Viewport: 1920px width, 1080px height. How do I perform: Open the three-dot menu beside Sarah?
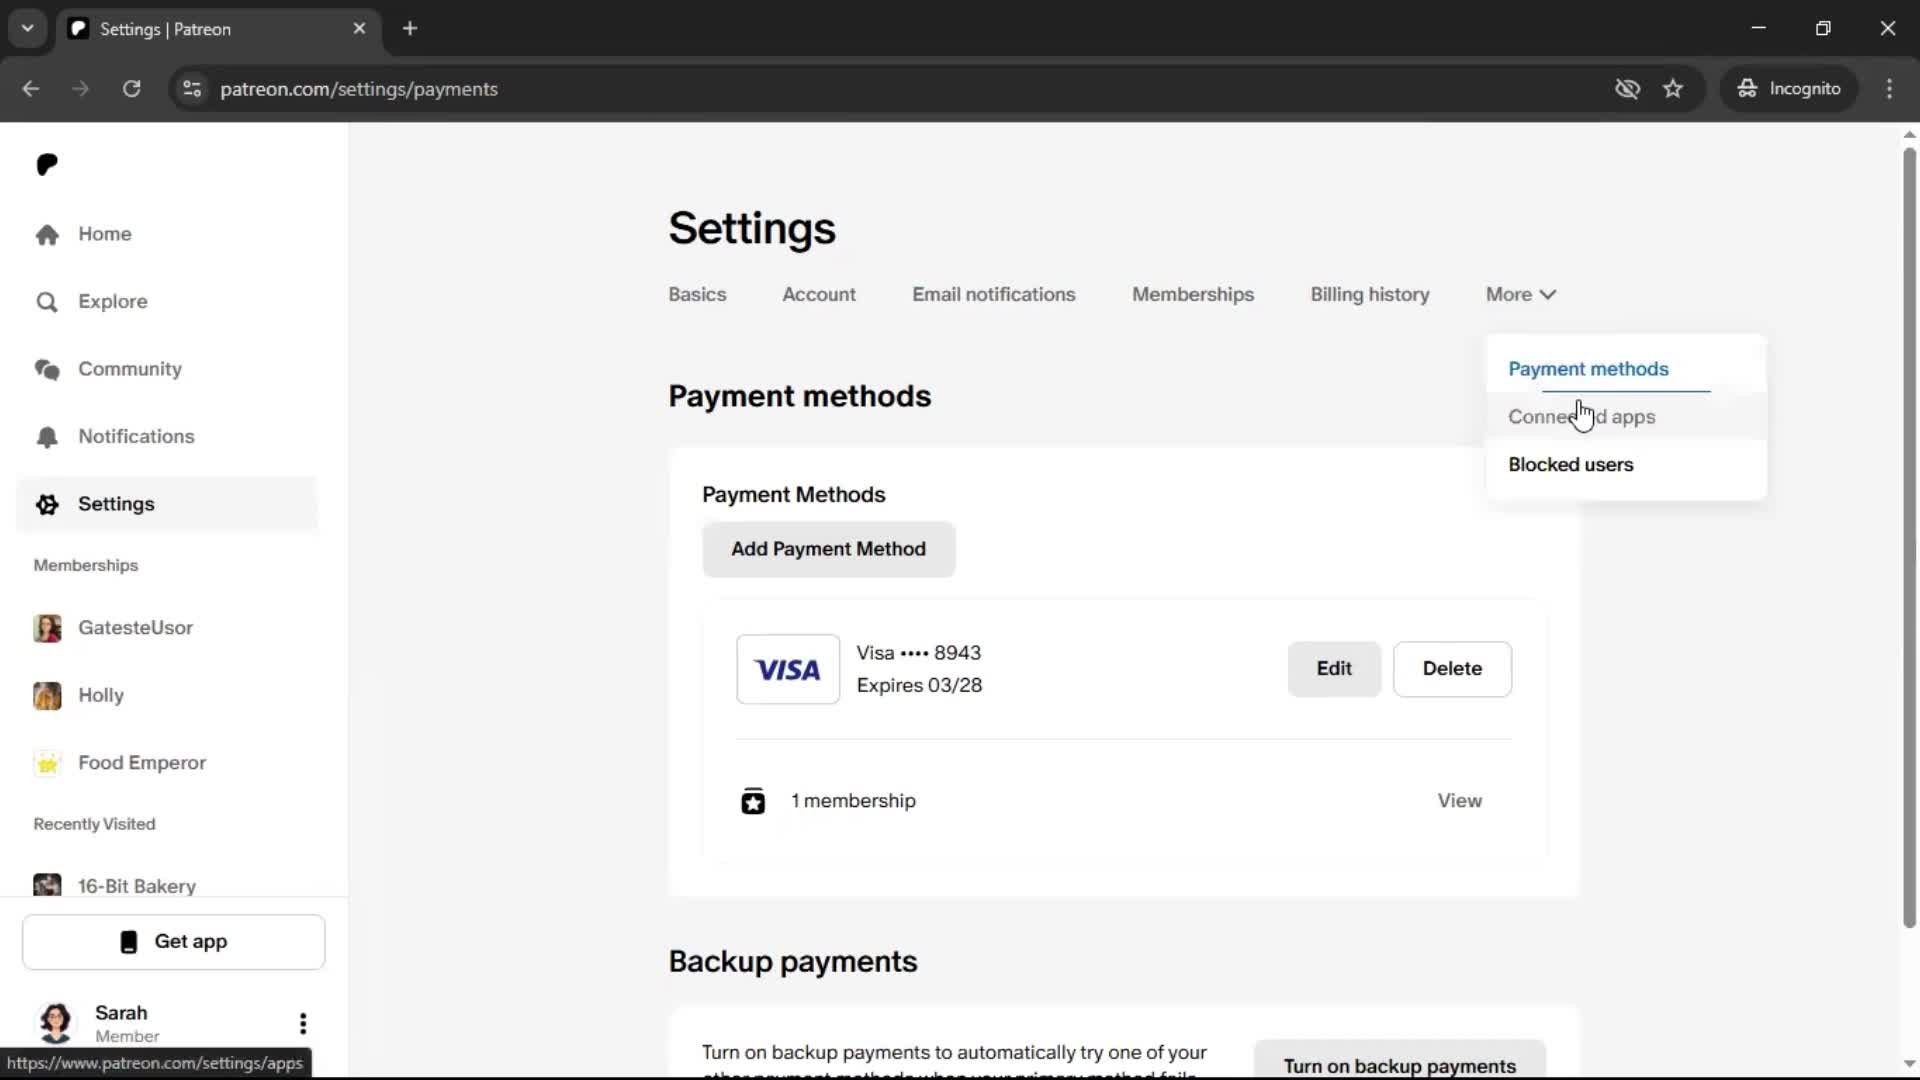302,1023
